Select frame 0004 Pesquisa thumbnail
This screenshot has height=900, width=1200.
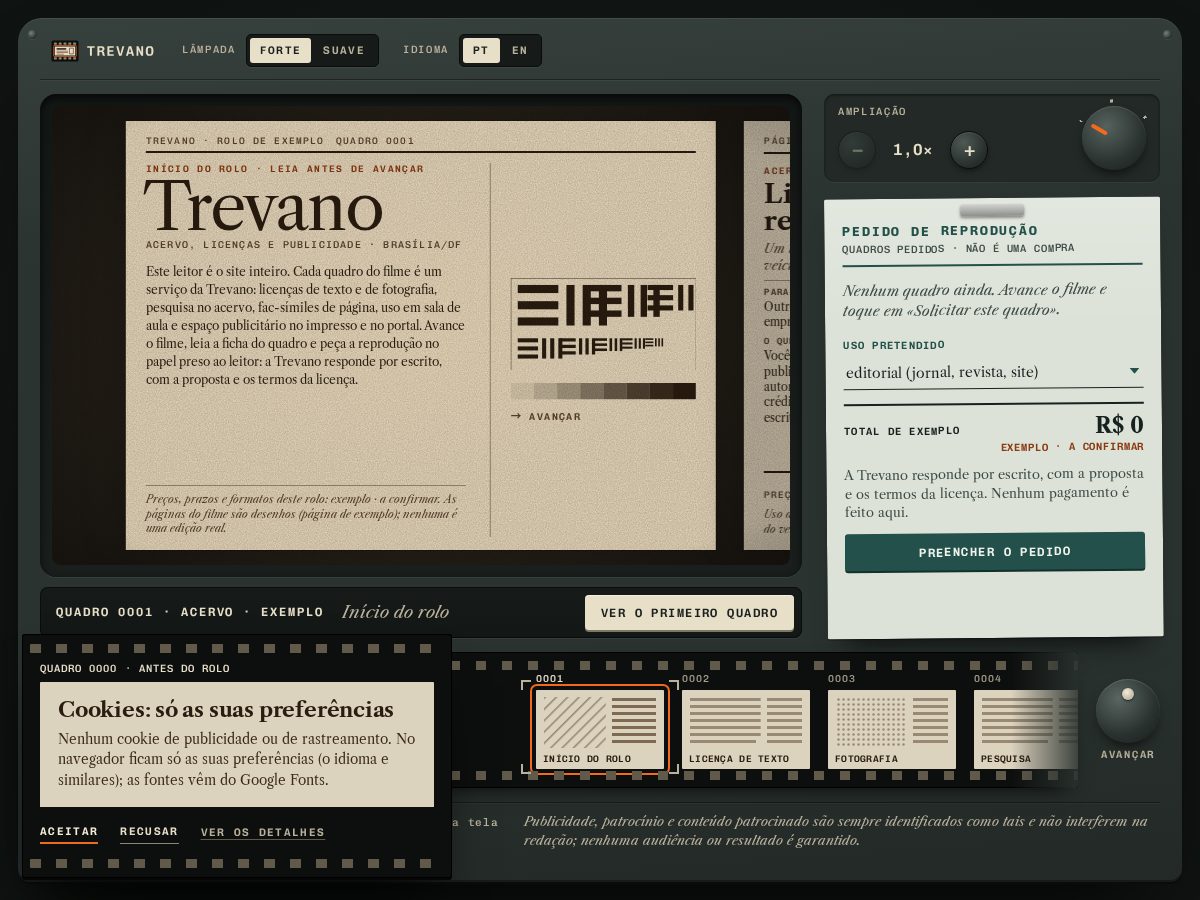tap(1026, 729)
